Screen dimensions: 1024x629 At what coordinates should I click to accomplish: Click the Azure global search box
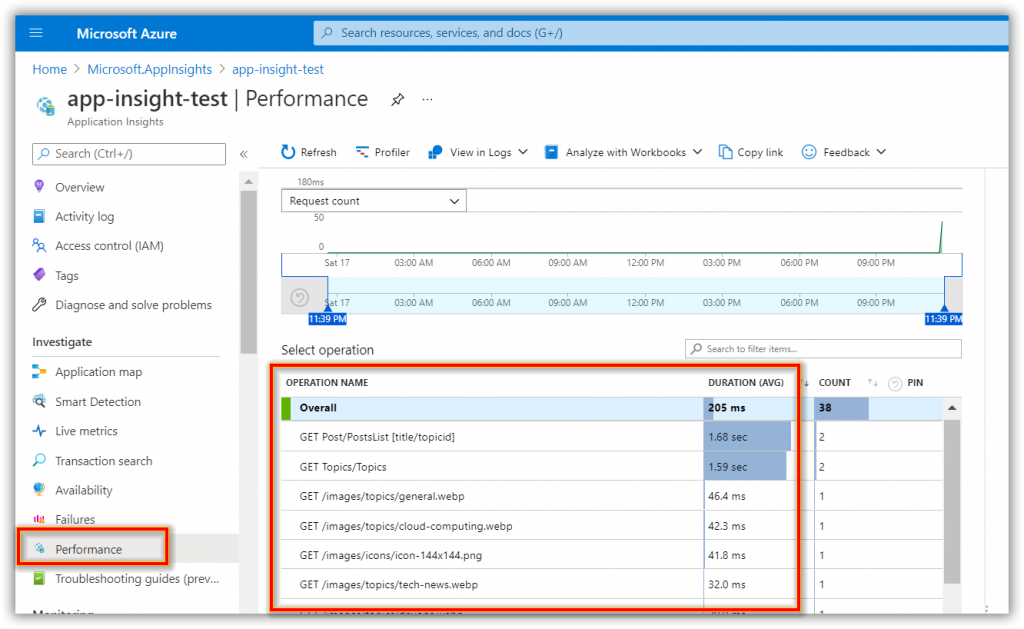[660, 33]
